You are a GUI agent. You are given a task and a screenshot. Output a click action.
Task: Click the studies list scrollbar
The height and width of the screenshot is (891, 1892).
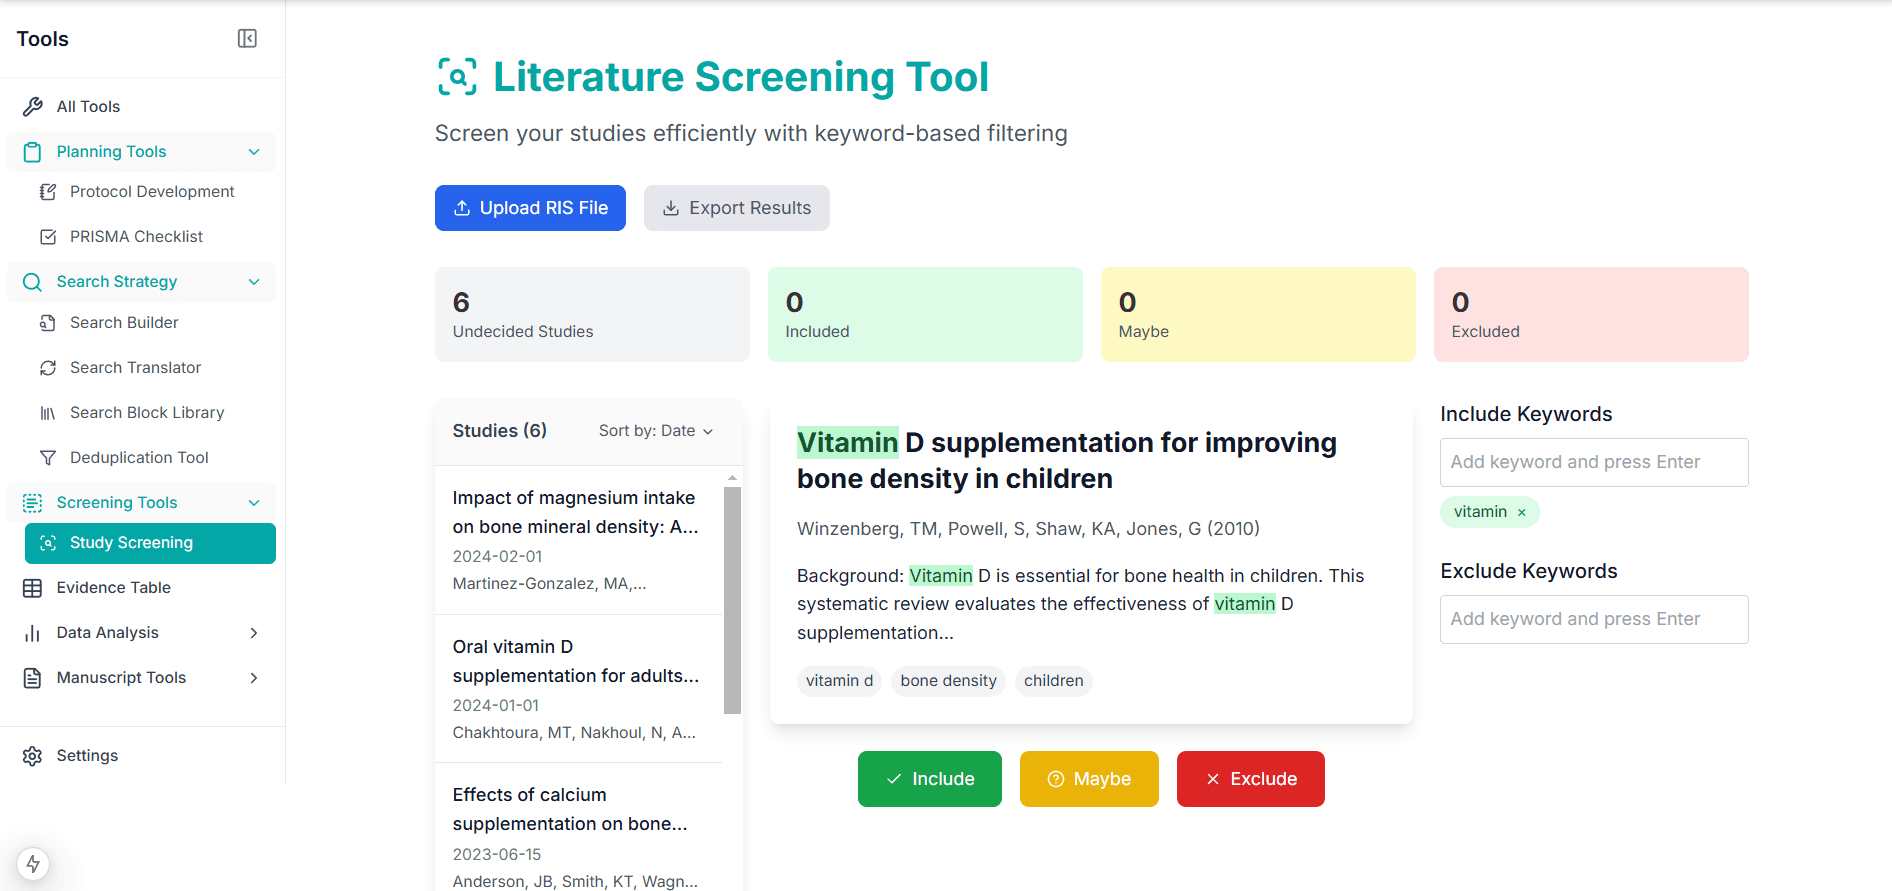[732, 600]
